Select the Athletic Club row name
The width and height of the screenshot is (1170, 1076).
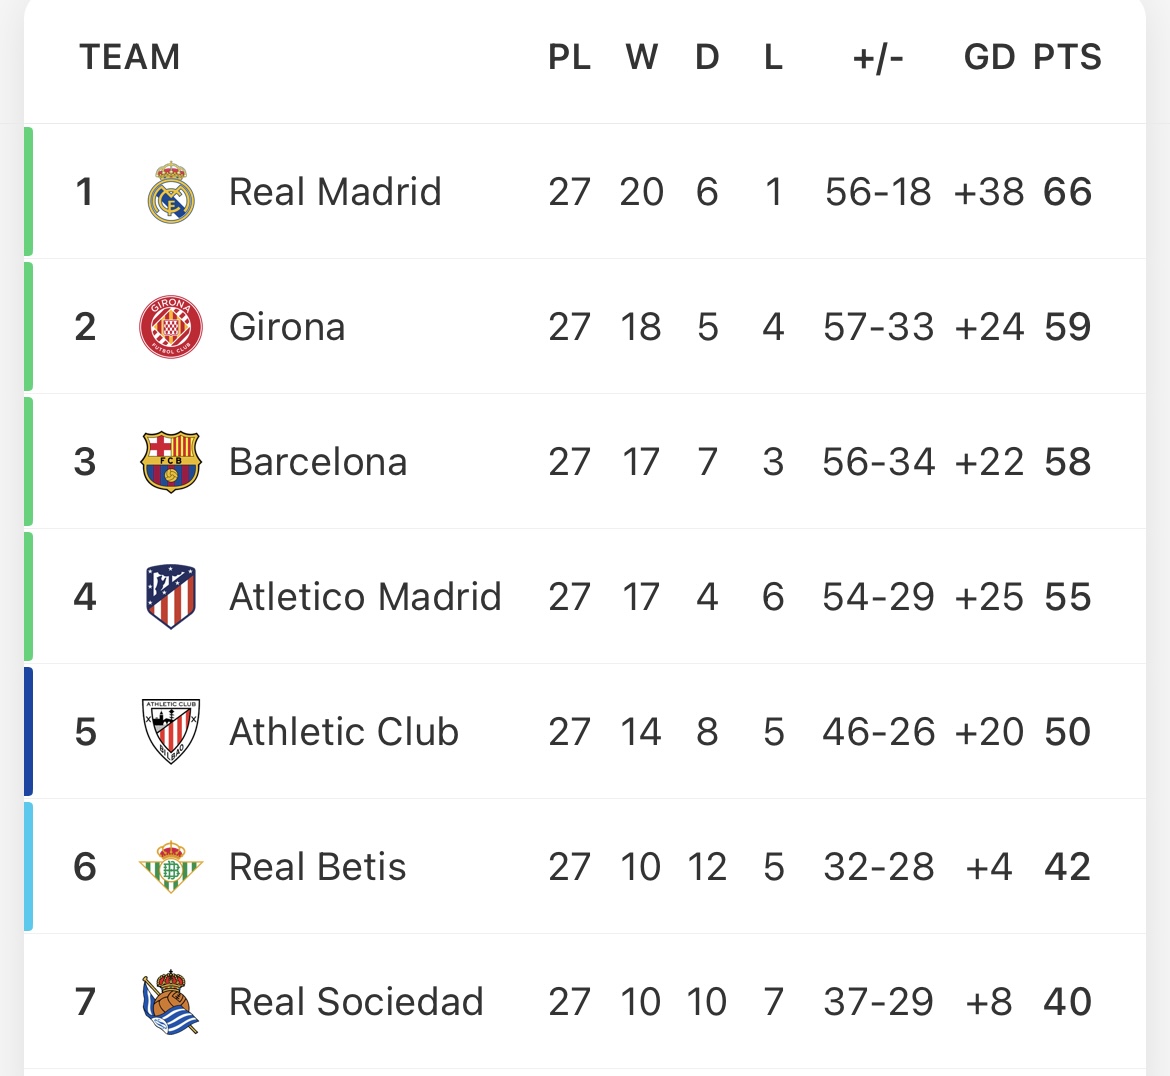(x=344, y=731)
